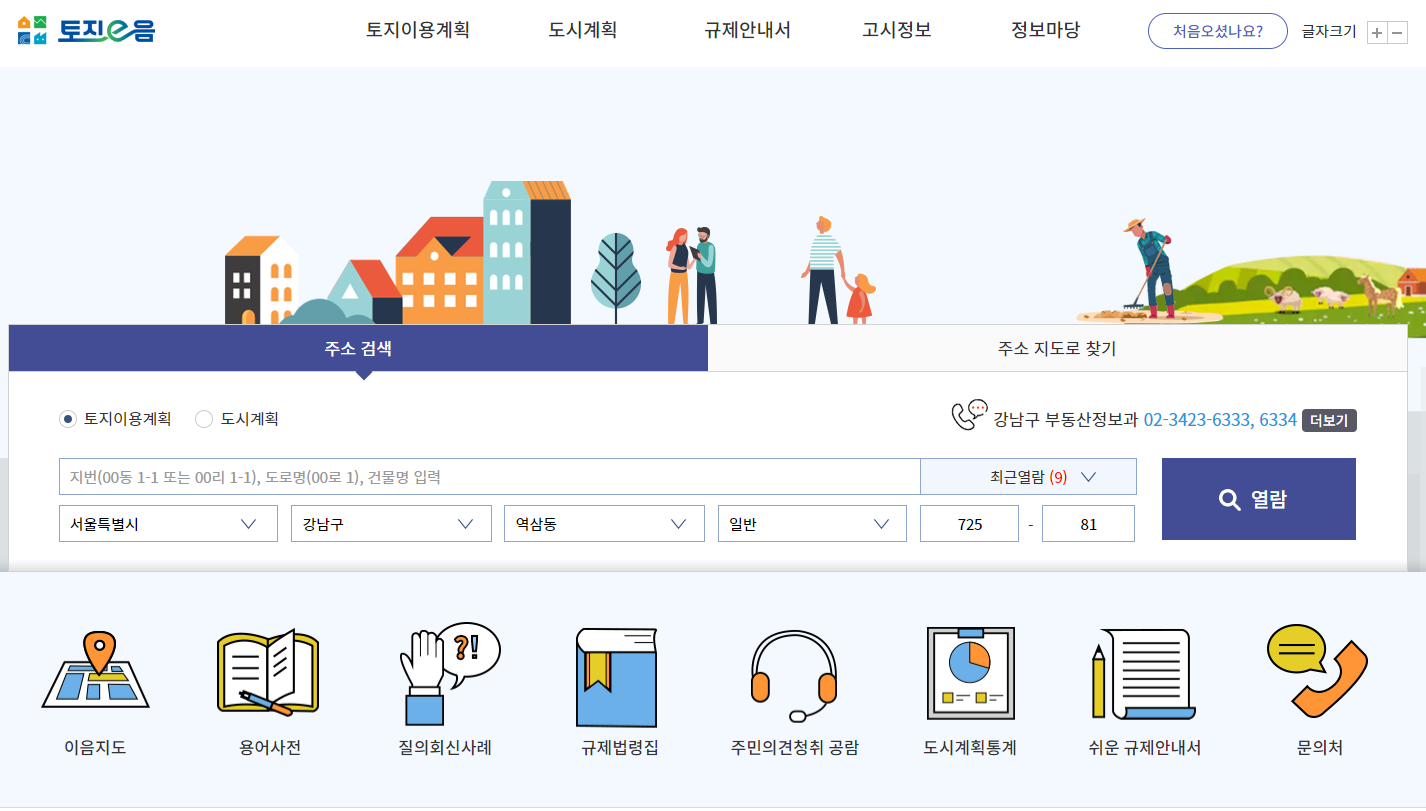Open the 용어사전 open book icon
This screenshot has height=811, width=1426.
(268, 673)
